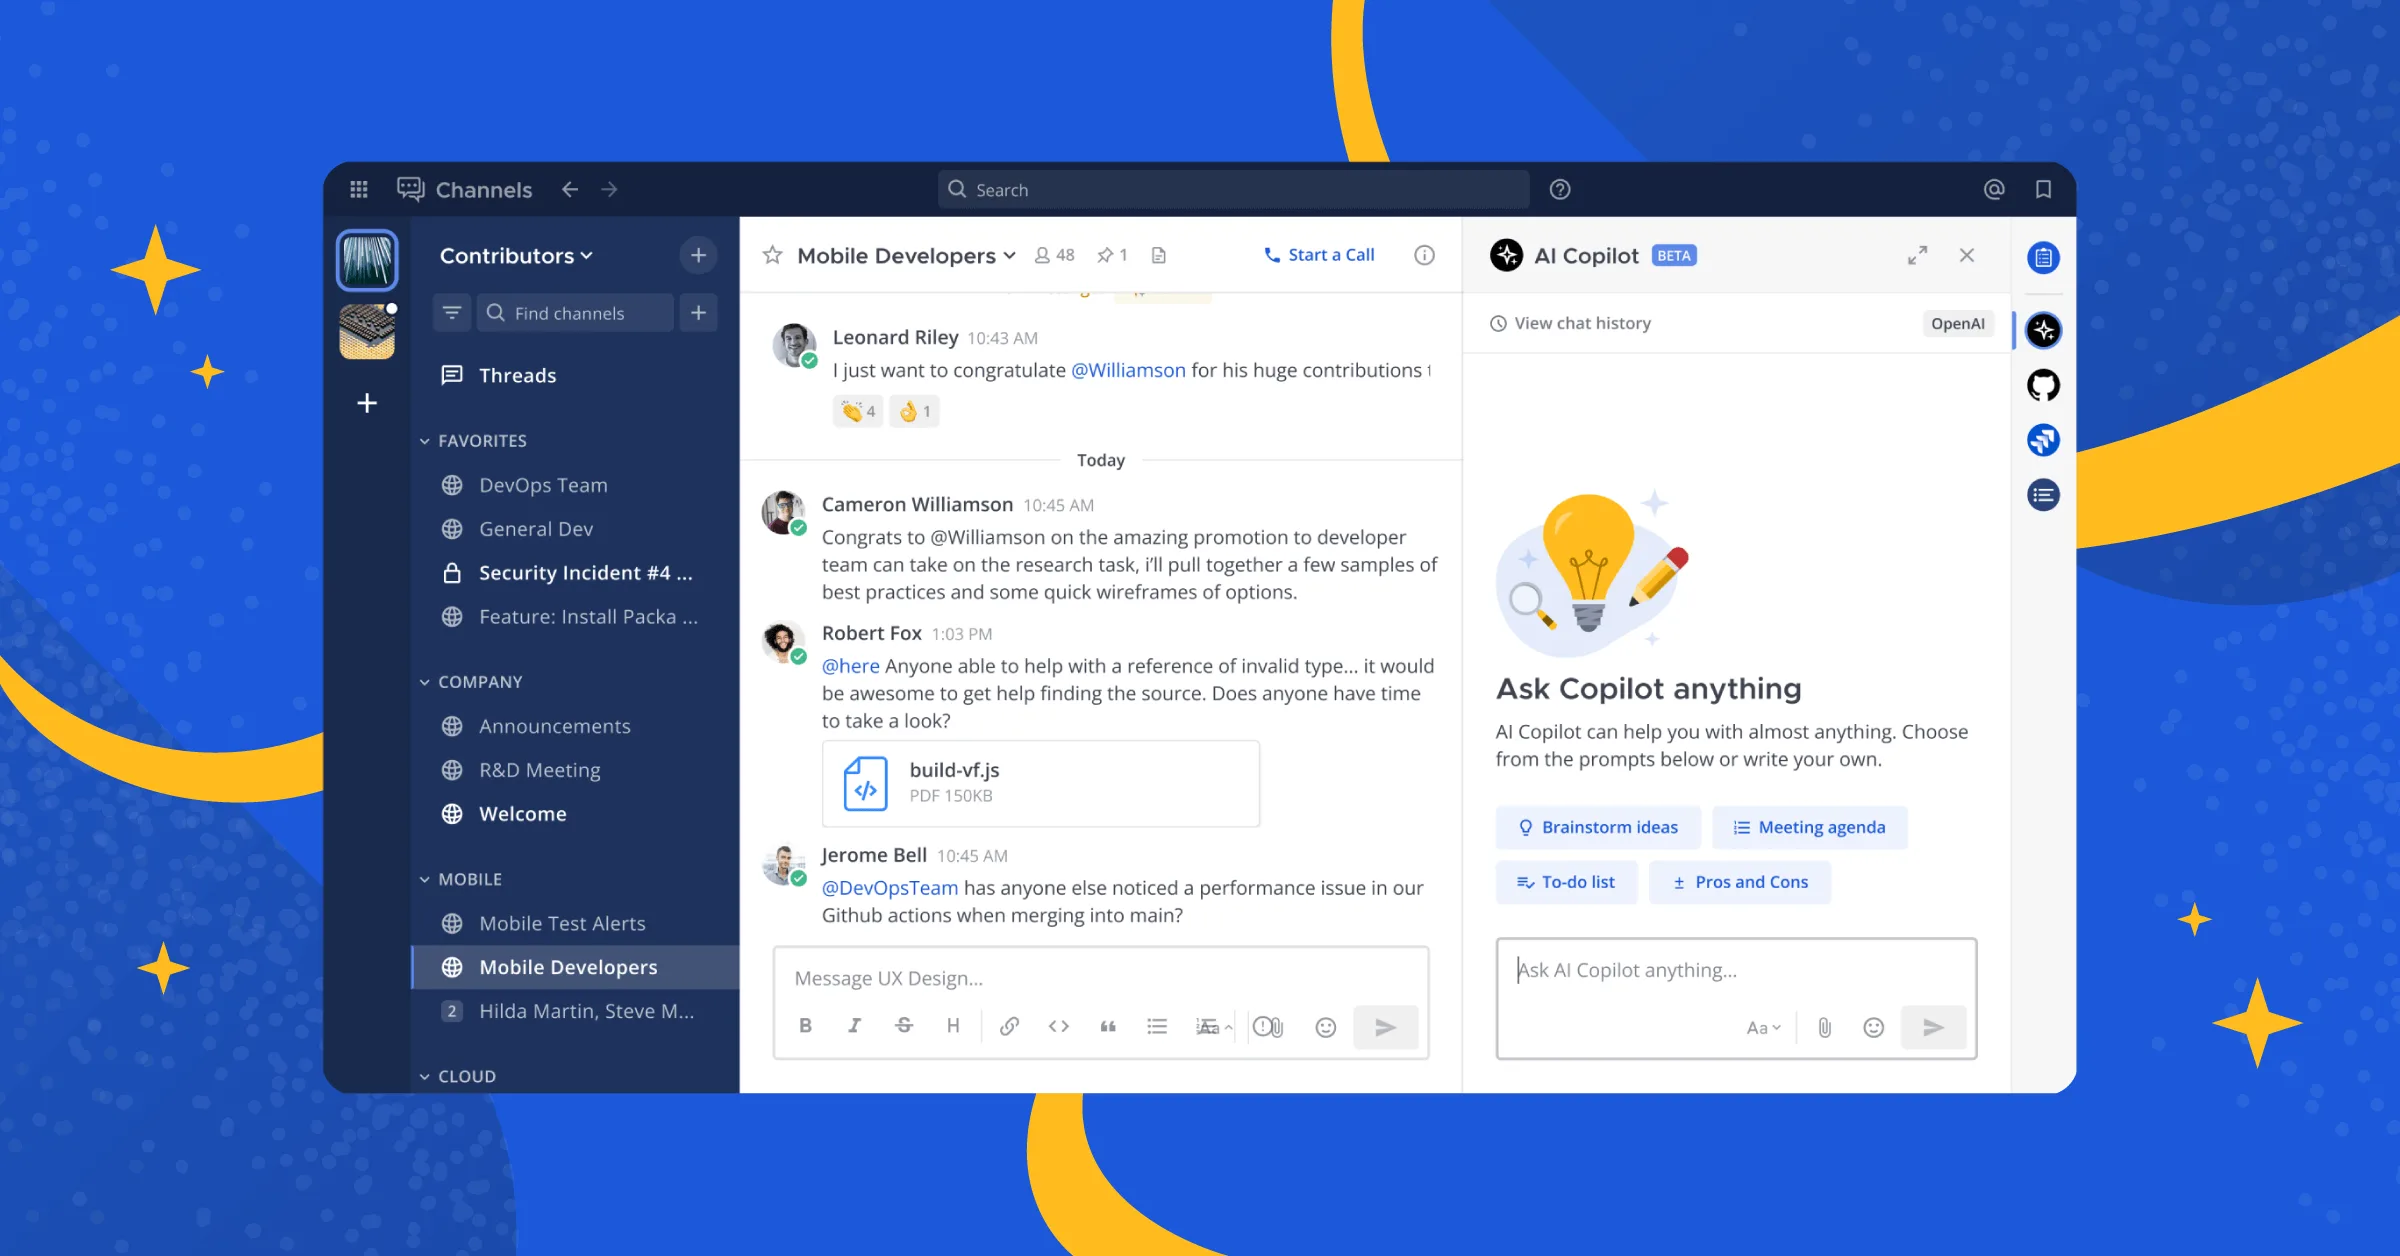
Task: Open the build-vf.js attachment
Action: pos(1040,783)
